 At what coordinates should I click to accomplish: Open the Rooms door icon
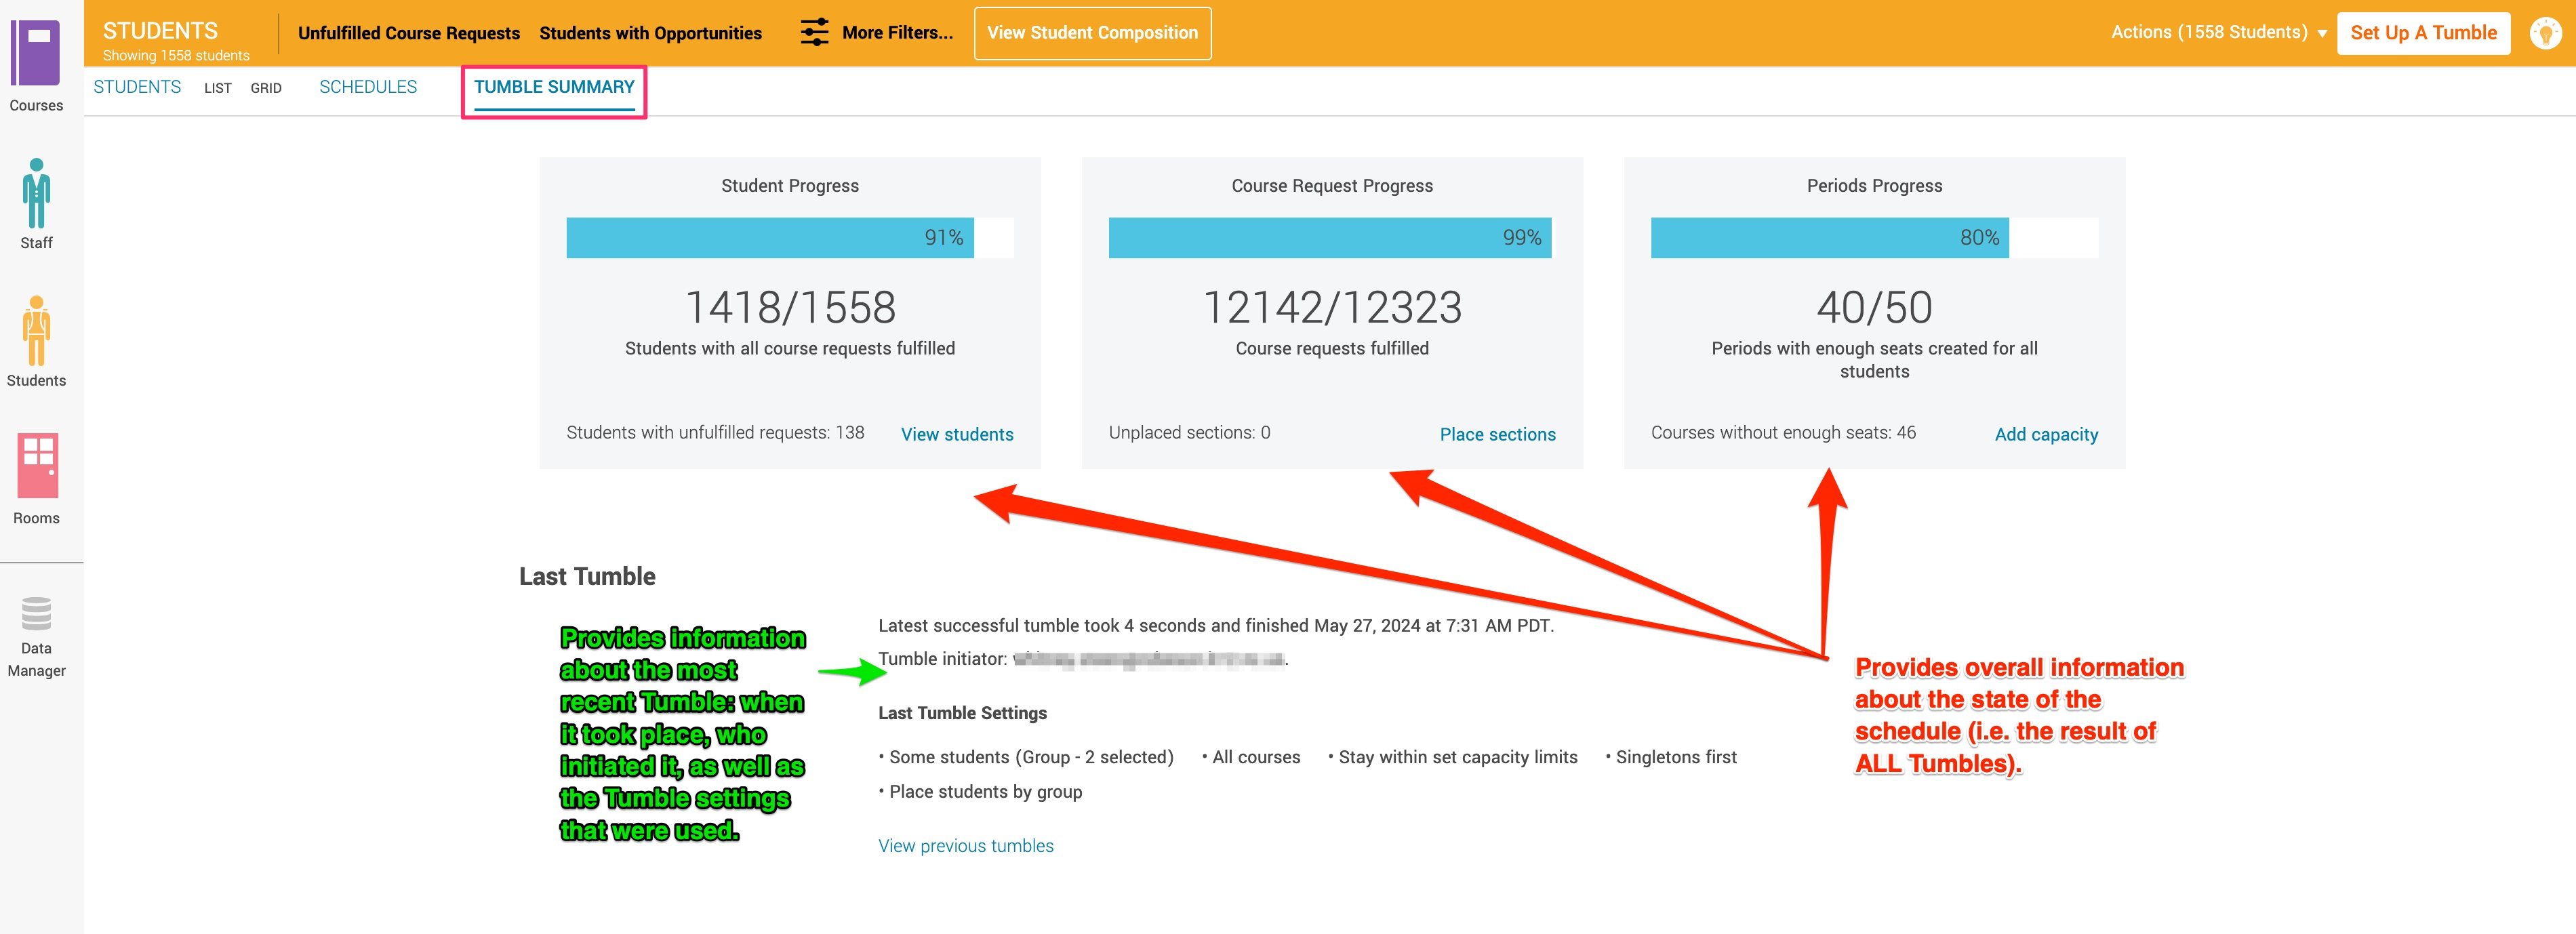tap(37, 466)
